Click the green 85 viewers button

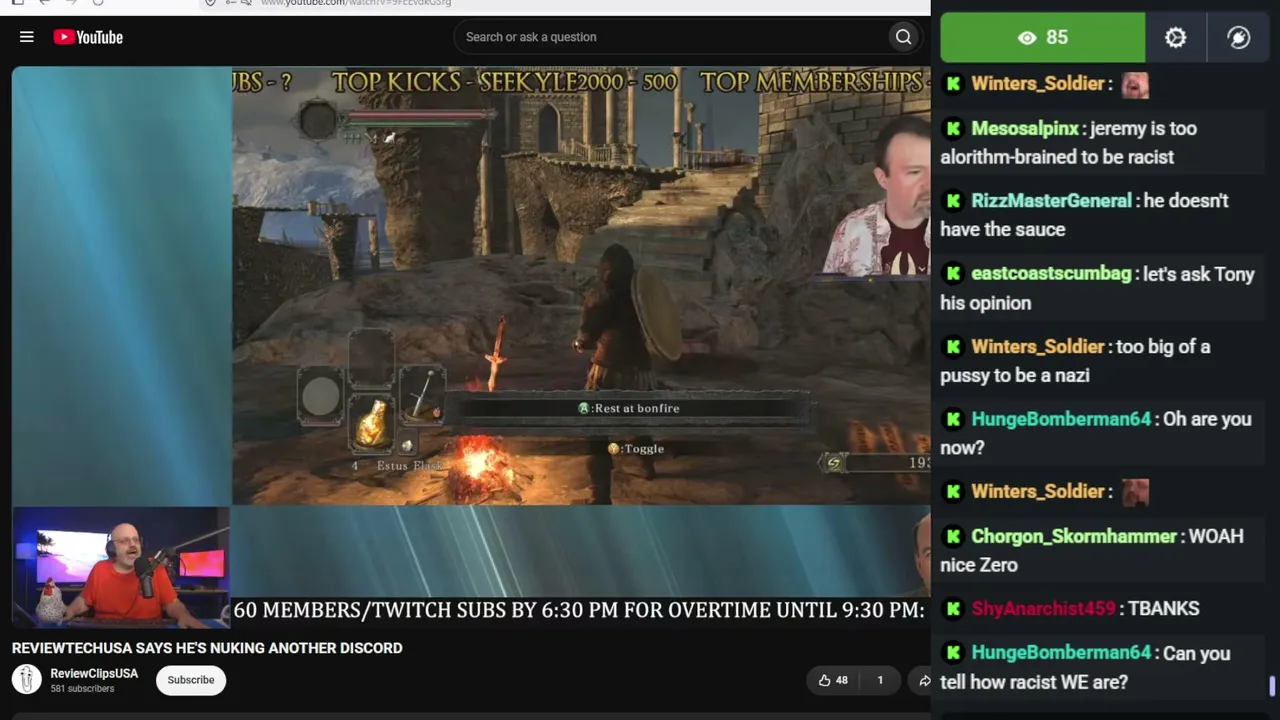1043,37
